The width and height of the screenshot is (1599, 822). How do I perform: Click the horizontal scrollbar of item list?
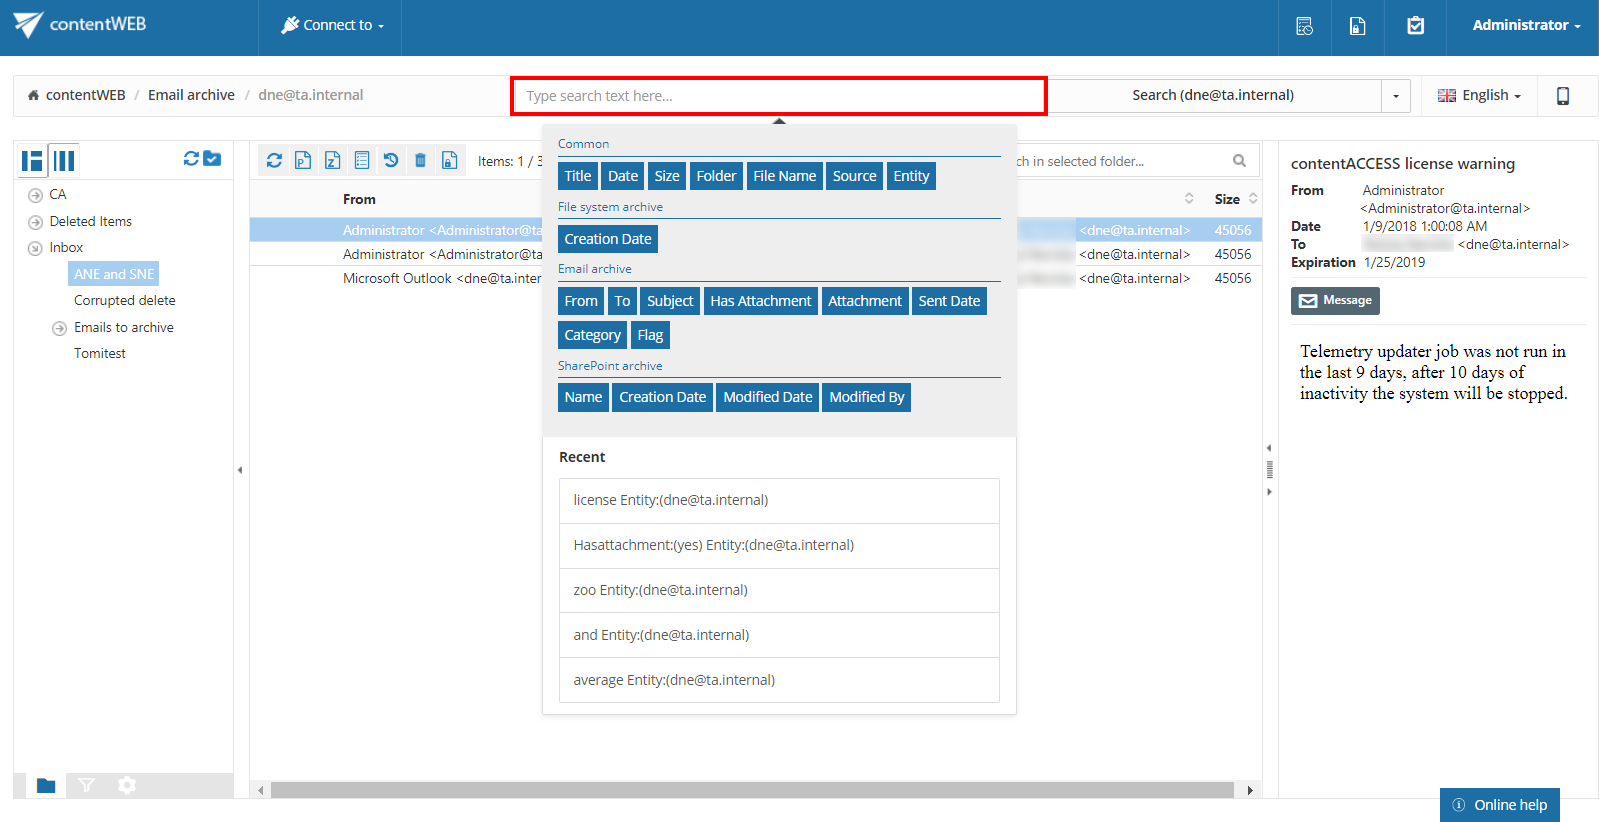tap(752, 790)
